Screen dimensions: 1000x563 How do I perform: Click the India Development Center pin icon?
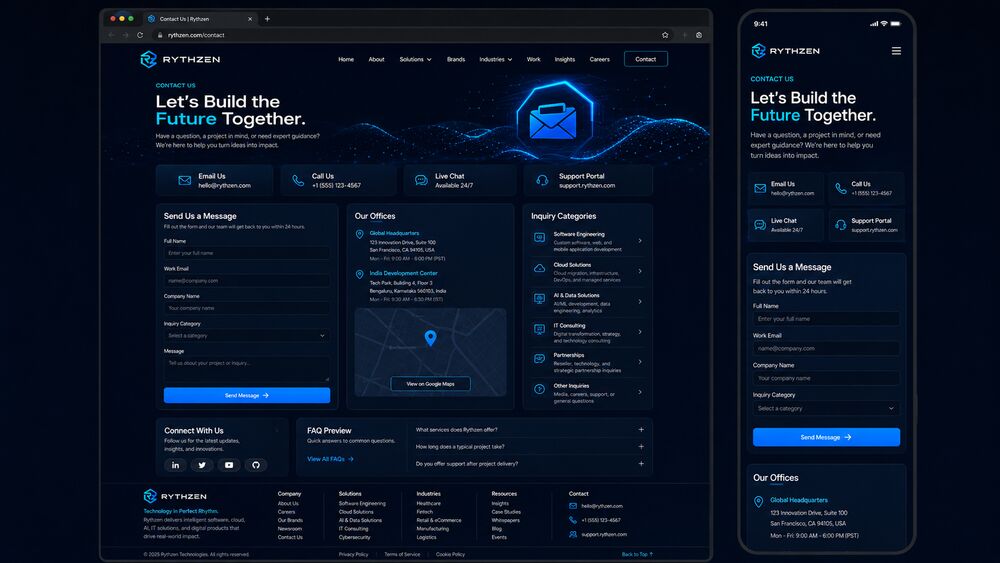click(x=360, y=274)
